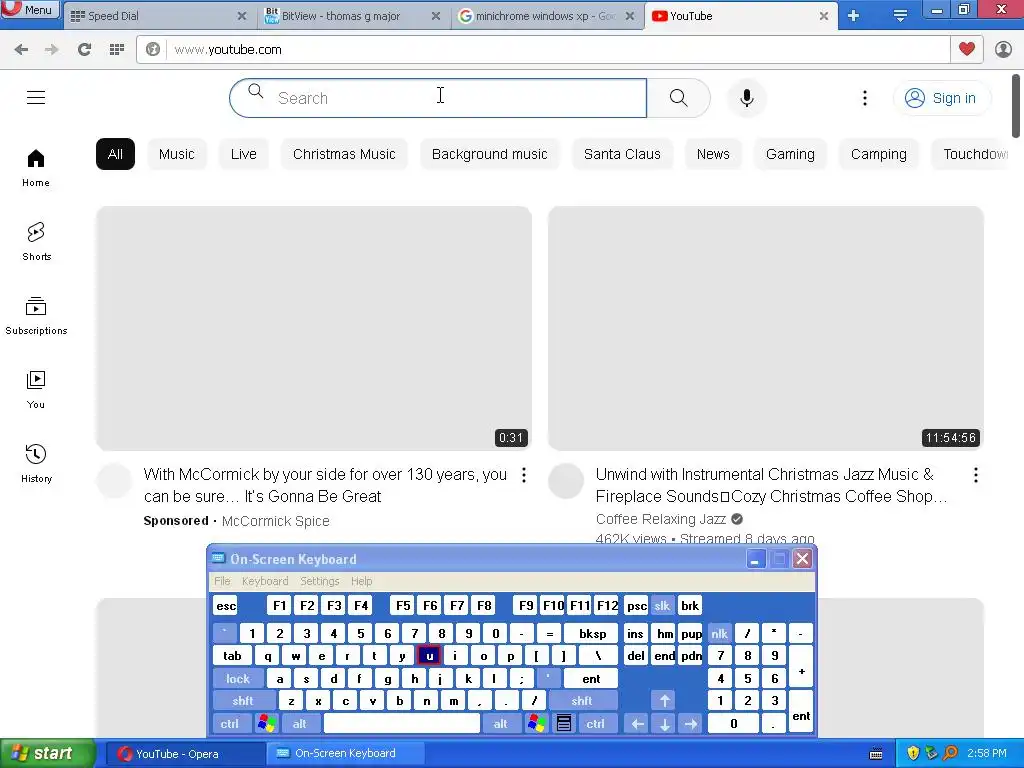
Task: Select the Live filter chip
Action: pyautogui.click(x=244, y=154)
